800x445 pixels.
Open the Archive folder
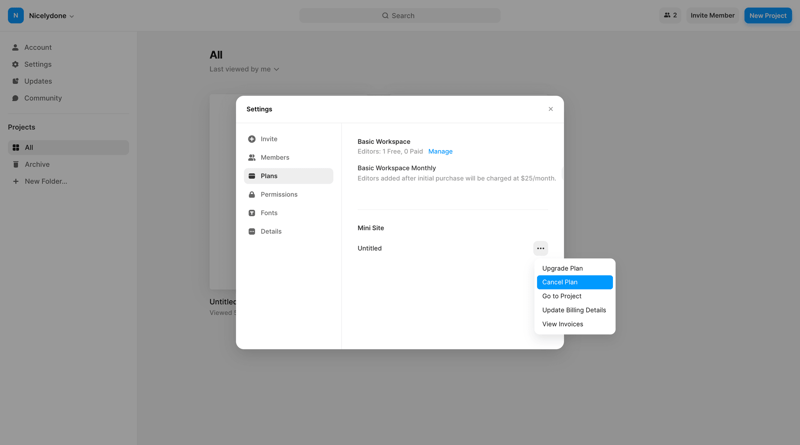click(x=68, y=164)
